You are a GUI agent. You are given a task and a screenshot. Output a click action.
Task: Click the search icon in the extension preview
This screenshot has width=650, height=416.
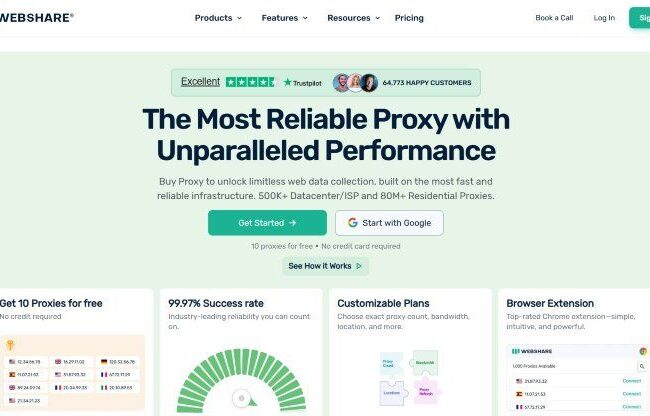[x=642, y=366]
